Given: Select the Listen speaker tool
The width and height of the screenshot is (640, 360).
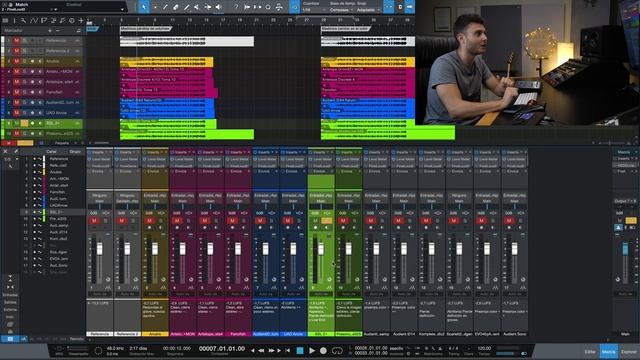Looking at the screenshot, I should pos(218,7).
